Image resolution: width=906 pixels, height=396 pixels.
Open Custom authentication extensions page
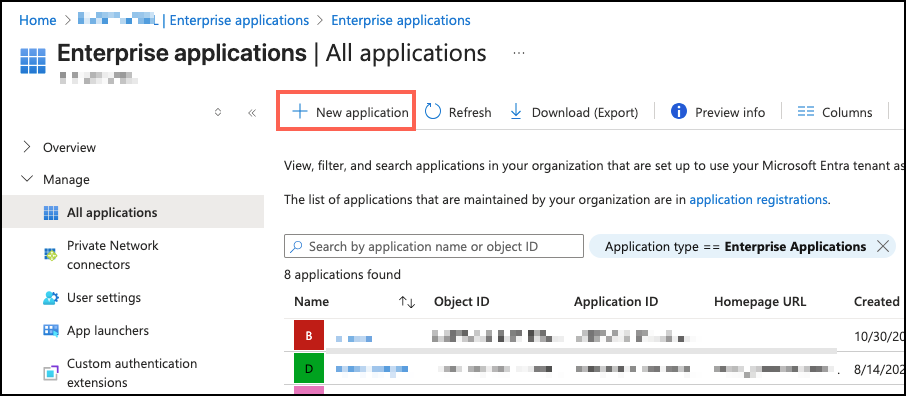pyautogui.click(x=132, y=373)
